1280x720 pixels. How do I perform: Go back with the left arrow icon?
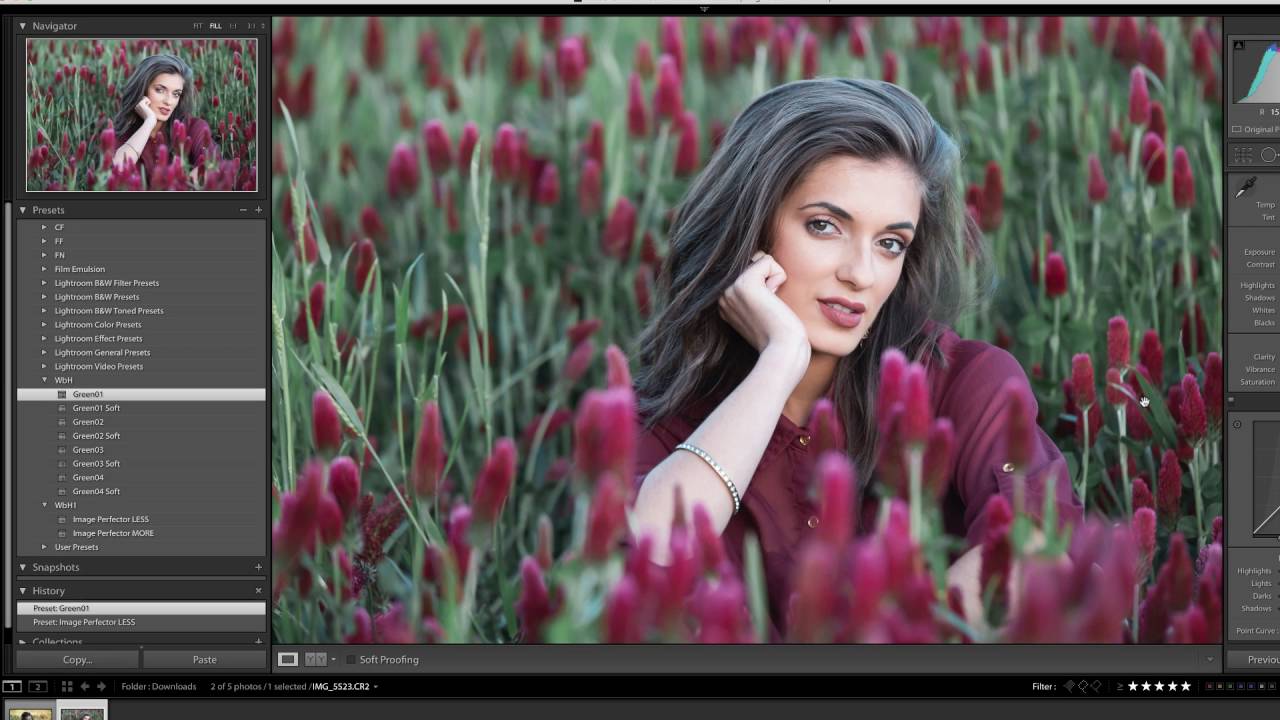85,686
